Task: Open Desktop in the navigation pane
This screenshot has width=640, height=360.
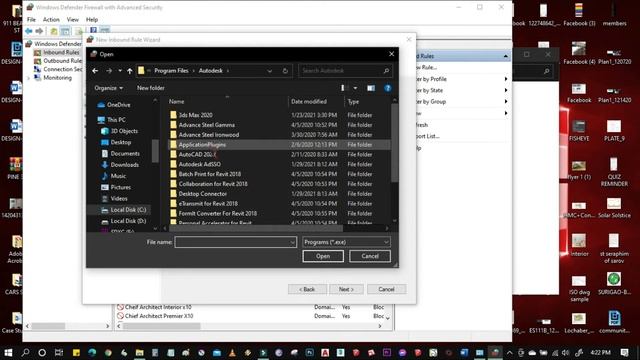Action: coord(116,142)
